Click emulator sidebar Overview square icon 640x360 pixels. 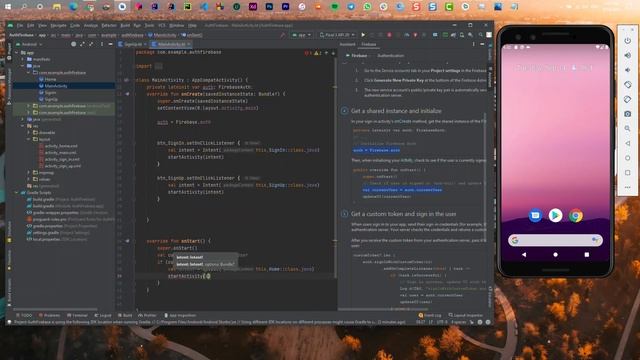[x=628, y=173]
